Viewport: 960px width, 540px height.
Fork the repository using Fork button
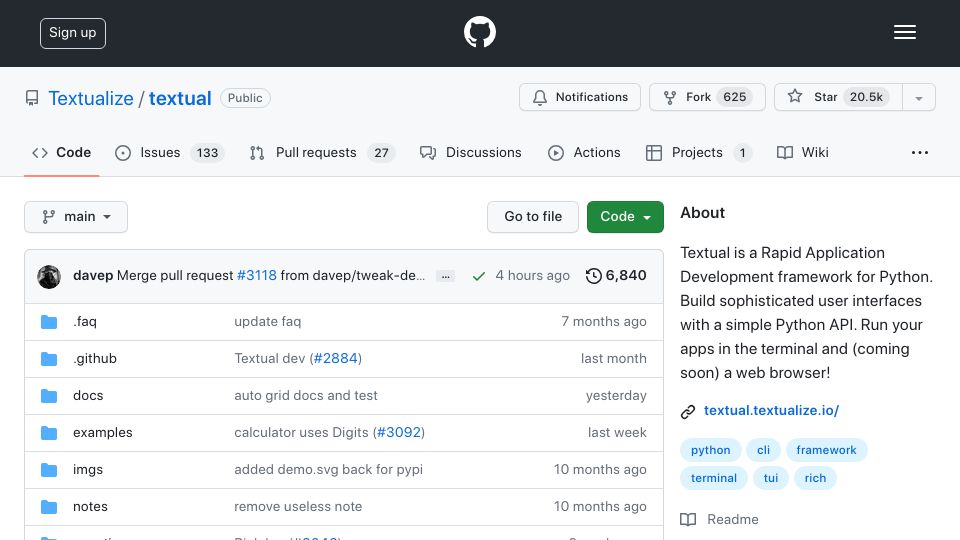707,97
